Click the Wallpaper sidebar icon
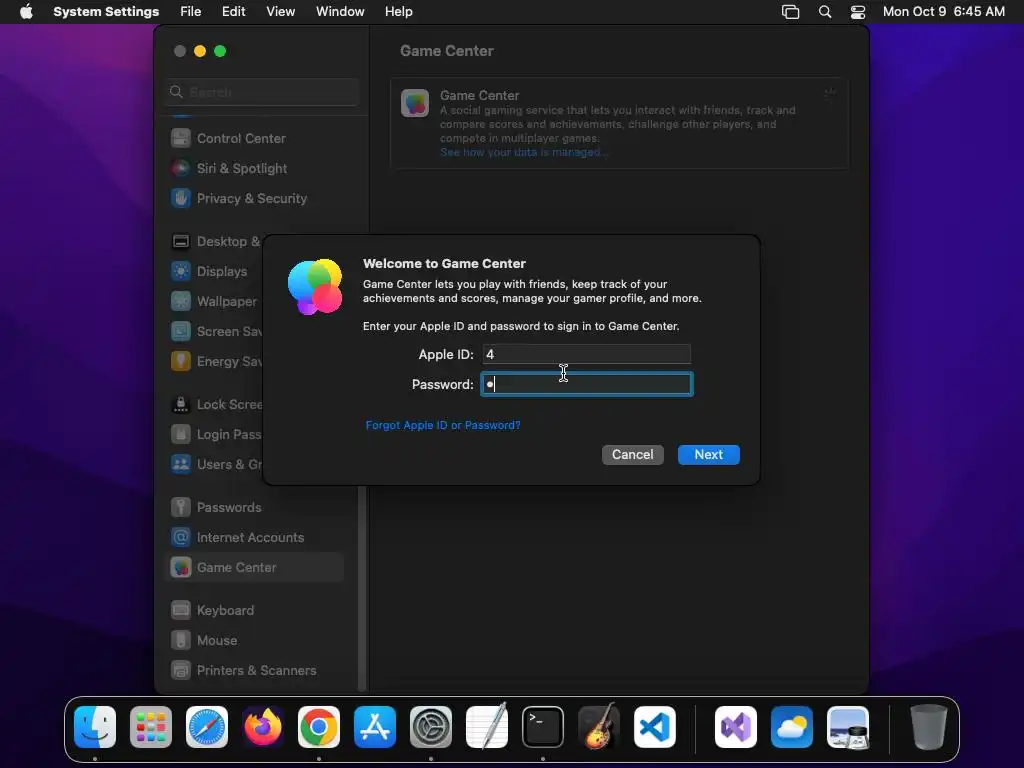Screen dimensions: 1024x768 [x=181, y=302]
